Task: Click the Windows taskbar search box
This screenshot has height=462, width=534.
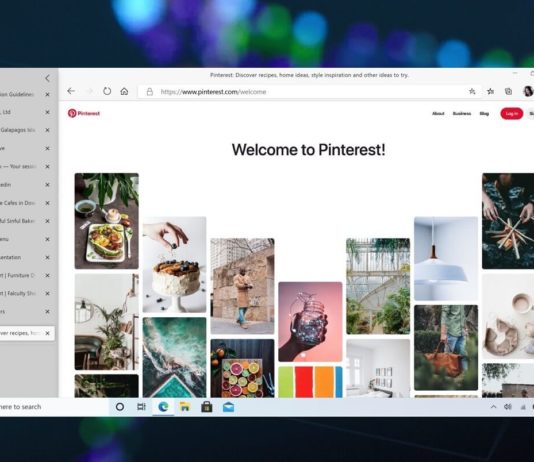Action: point(54,407)
